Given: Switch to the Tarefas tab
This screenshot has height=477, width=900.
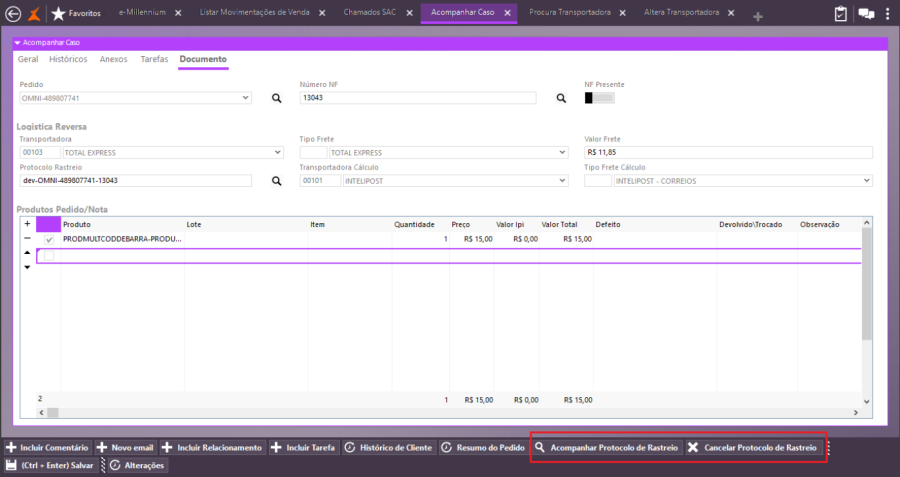Looking at the screenshot, I should 154,59.
